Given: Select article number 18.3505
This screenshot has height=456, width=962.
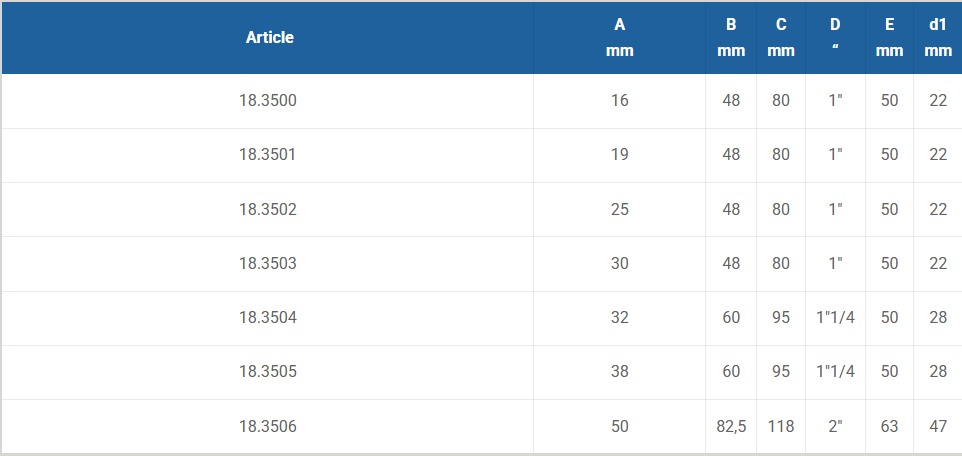Looking at the screenshot, I should pyautogui.click(x=268, y=372).
